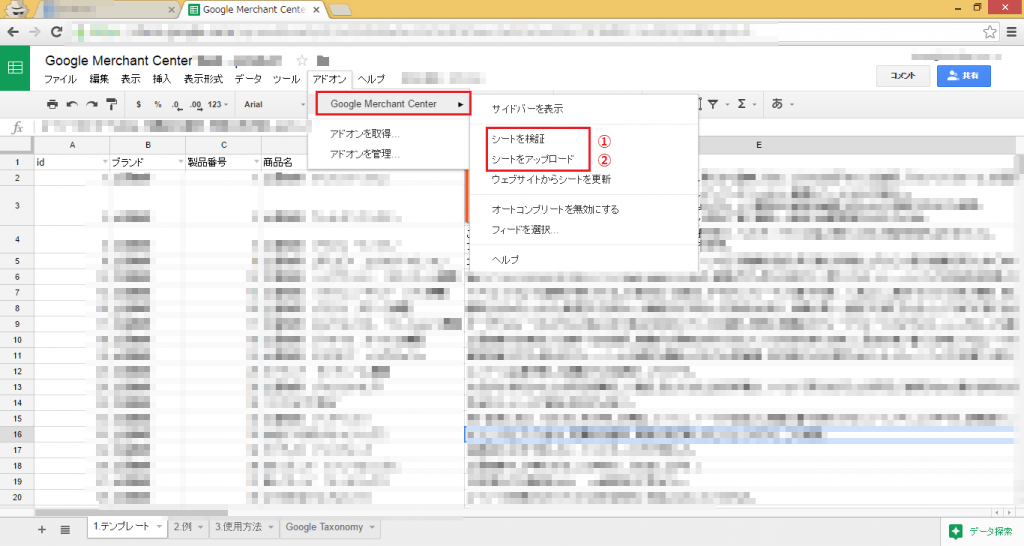Open 表示形式 menu

tap(203, 79)
